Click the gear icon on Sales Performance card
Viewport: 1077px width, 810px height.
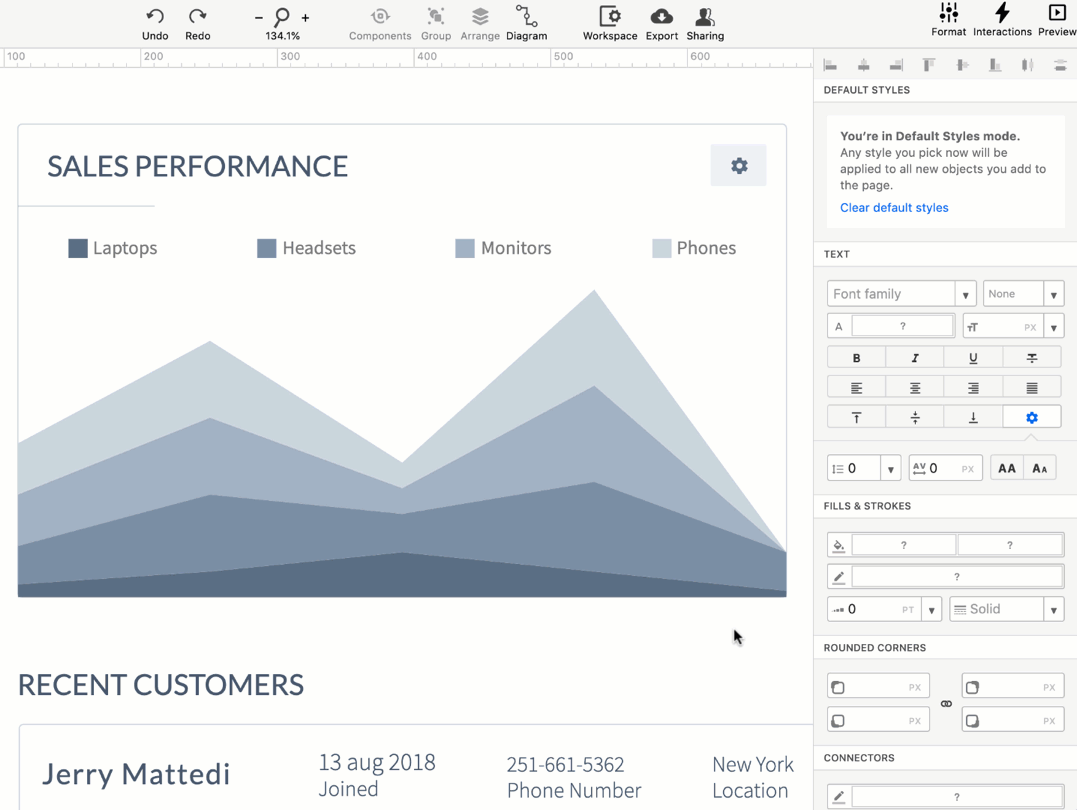point(739,166)
